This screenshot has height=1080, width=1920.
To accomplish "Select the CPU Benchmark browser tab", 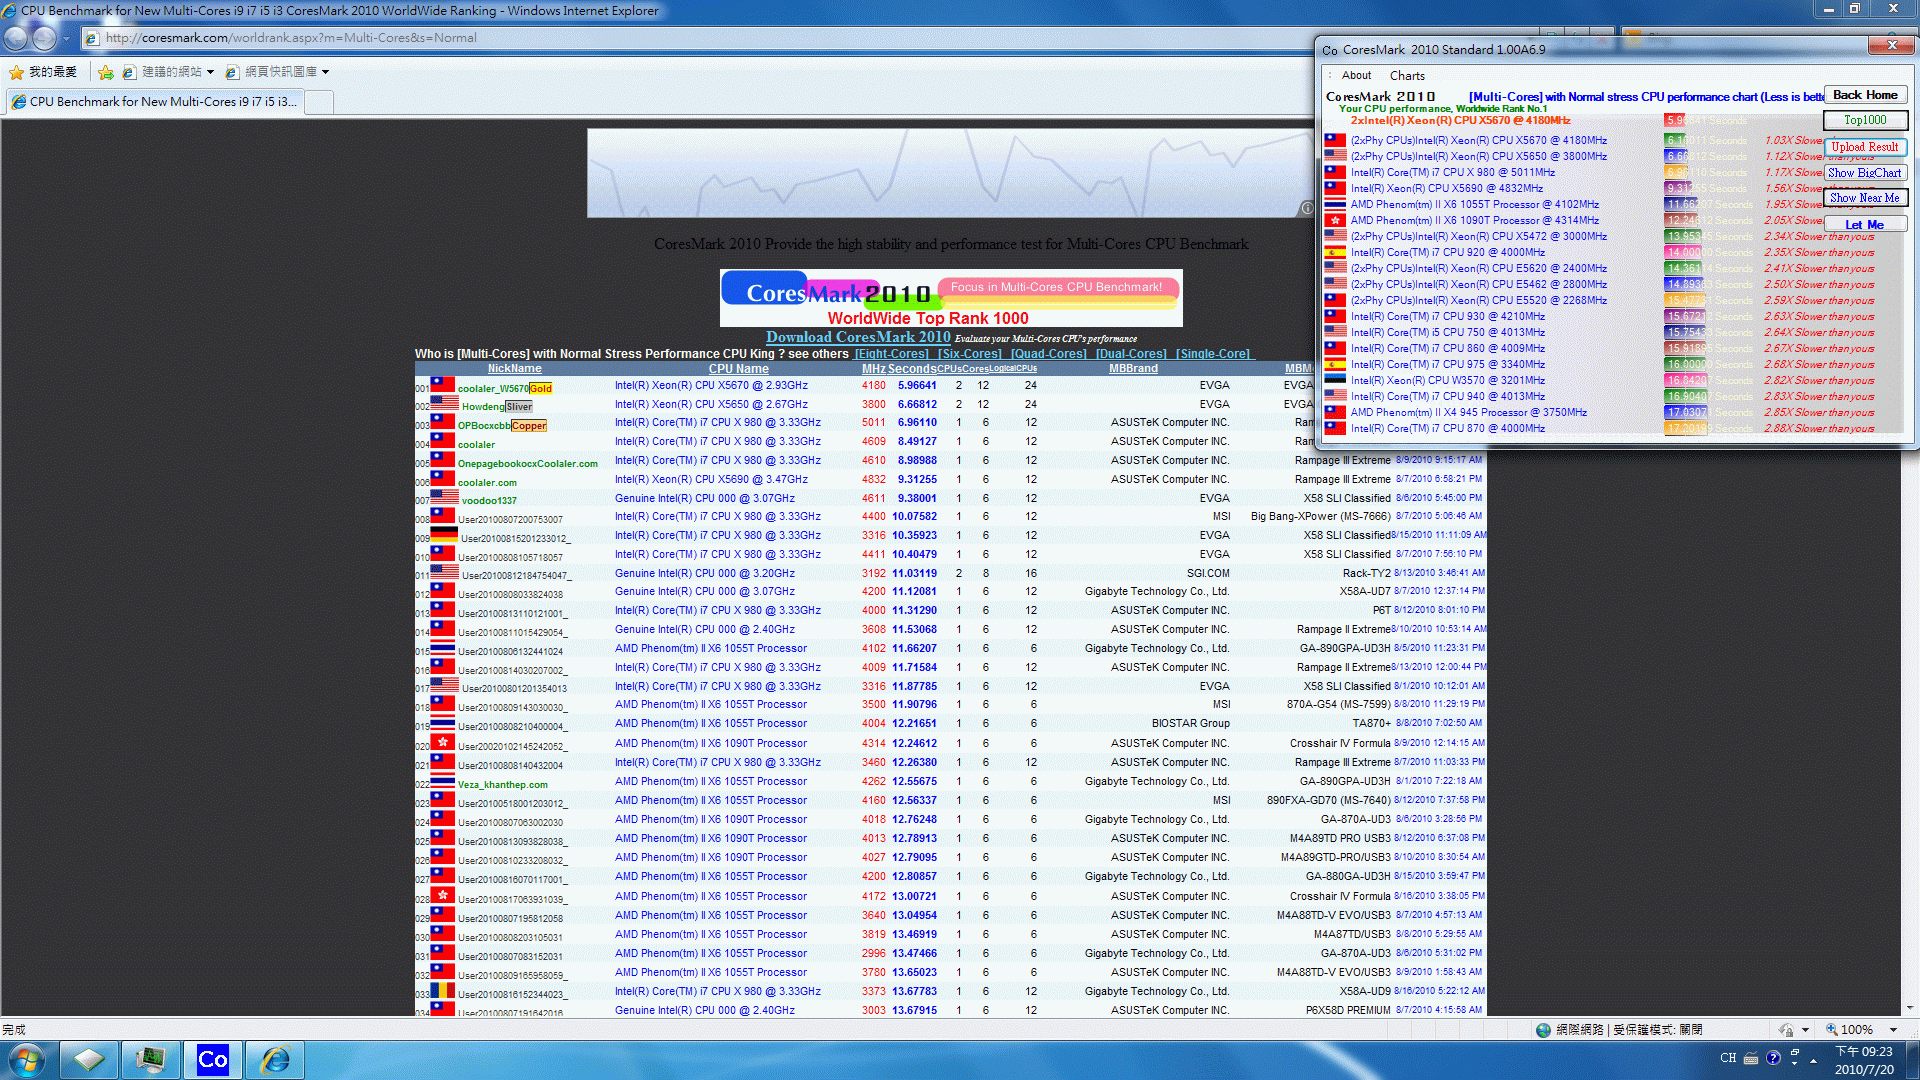I will coord(154,102).
